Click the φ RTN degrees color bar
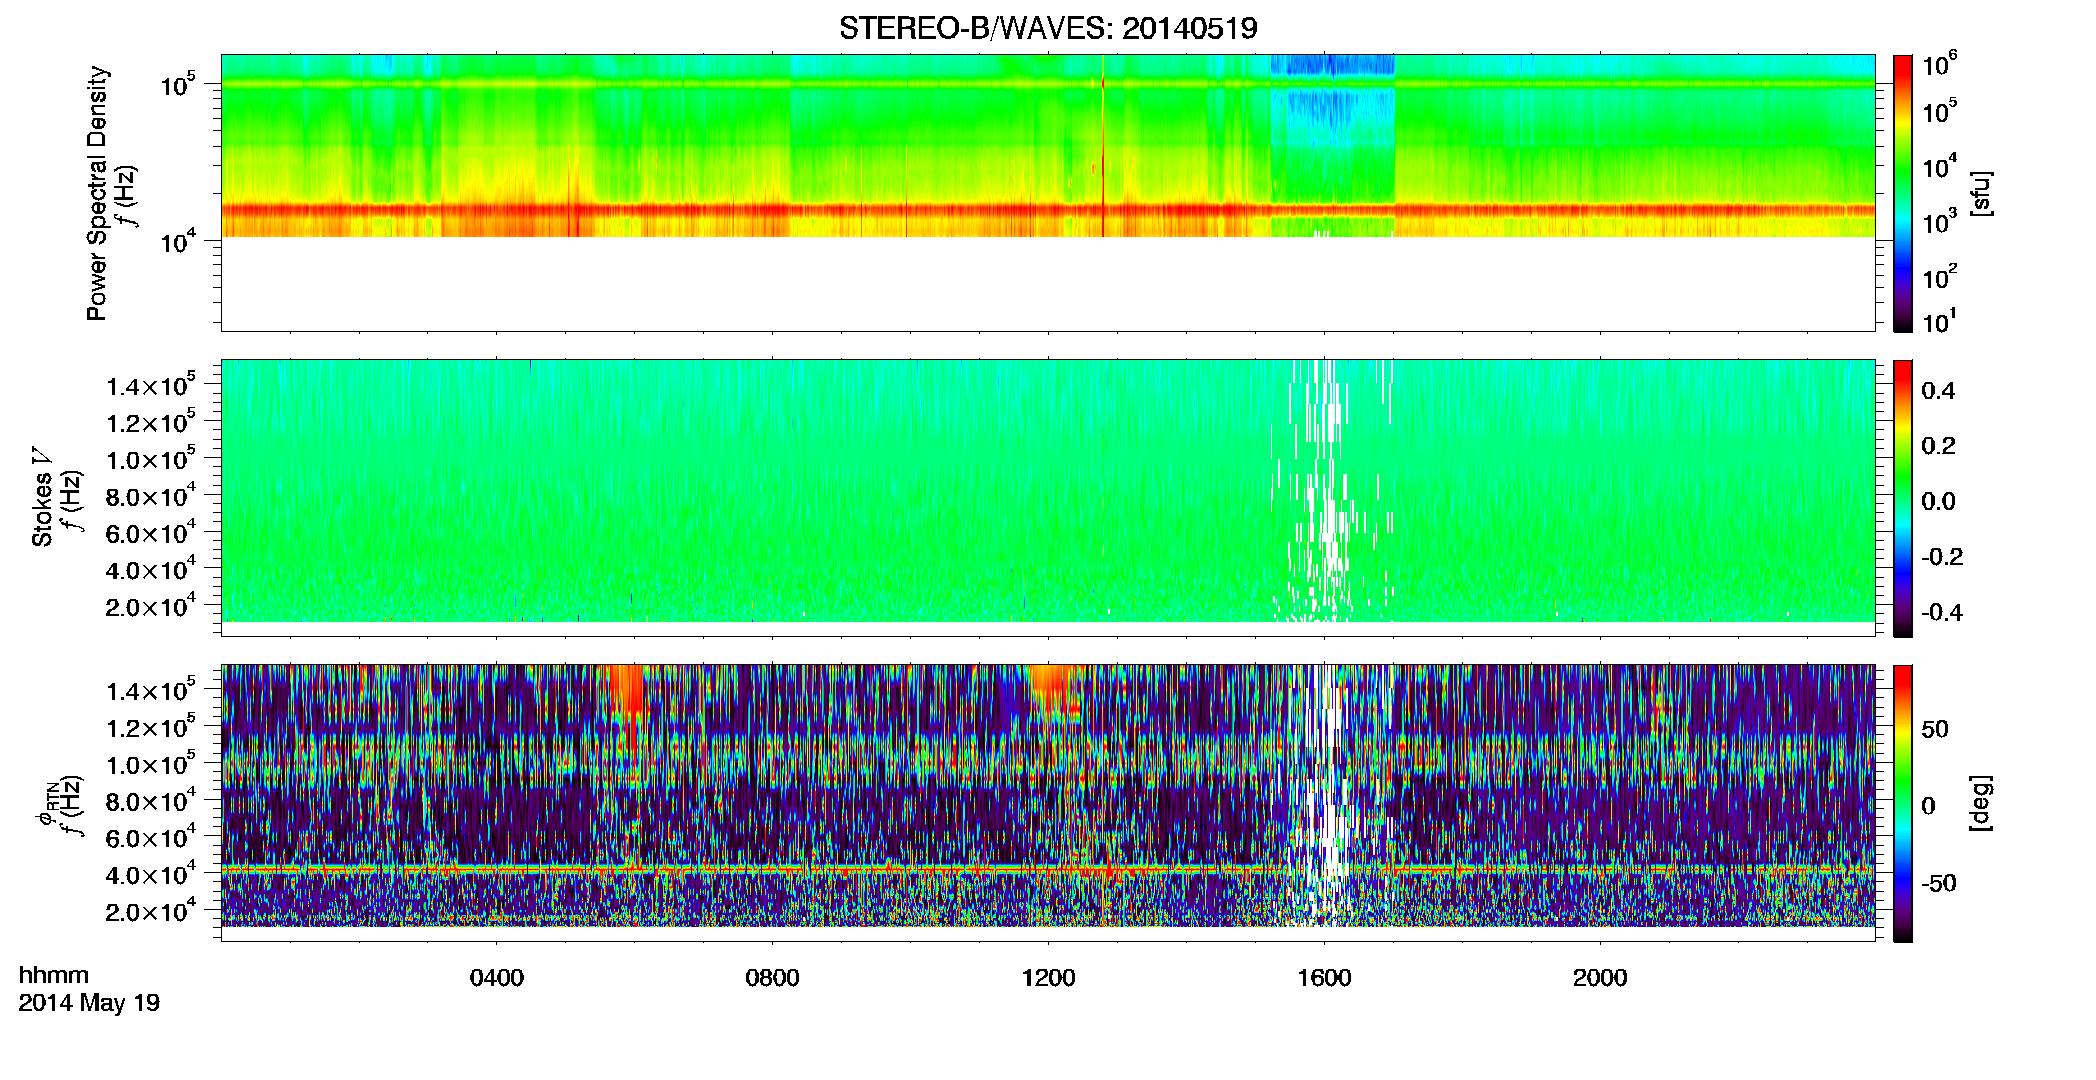Viewport: 2096px width, 1080px height. [1903, 803]
